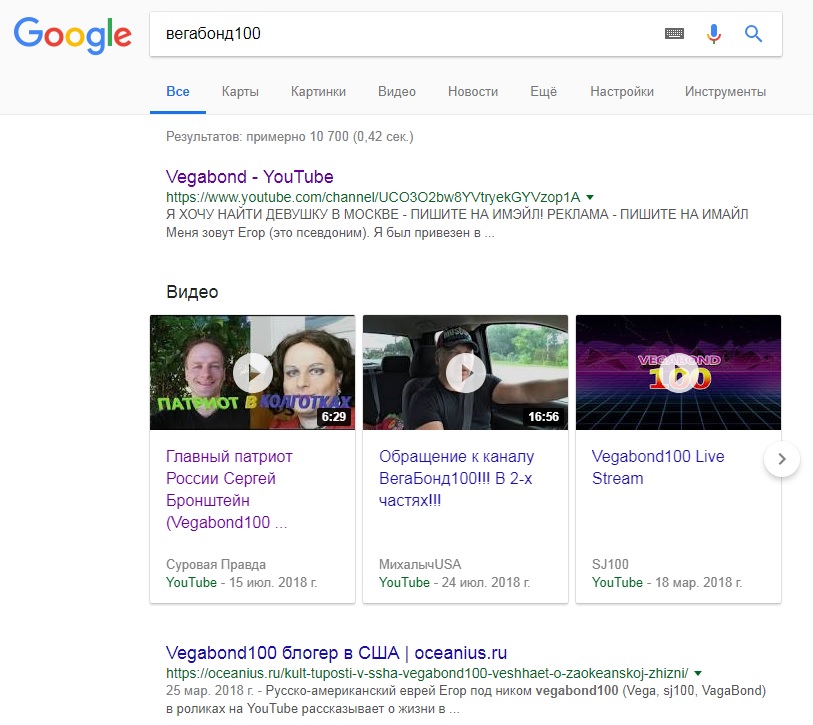
Task: Click the Я ХОЧУ НАЙТИ ДЕВУШКУ snippet text
Action: pyautogui.click(x=457, y=224)
